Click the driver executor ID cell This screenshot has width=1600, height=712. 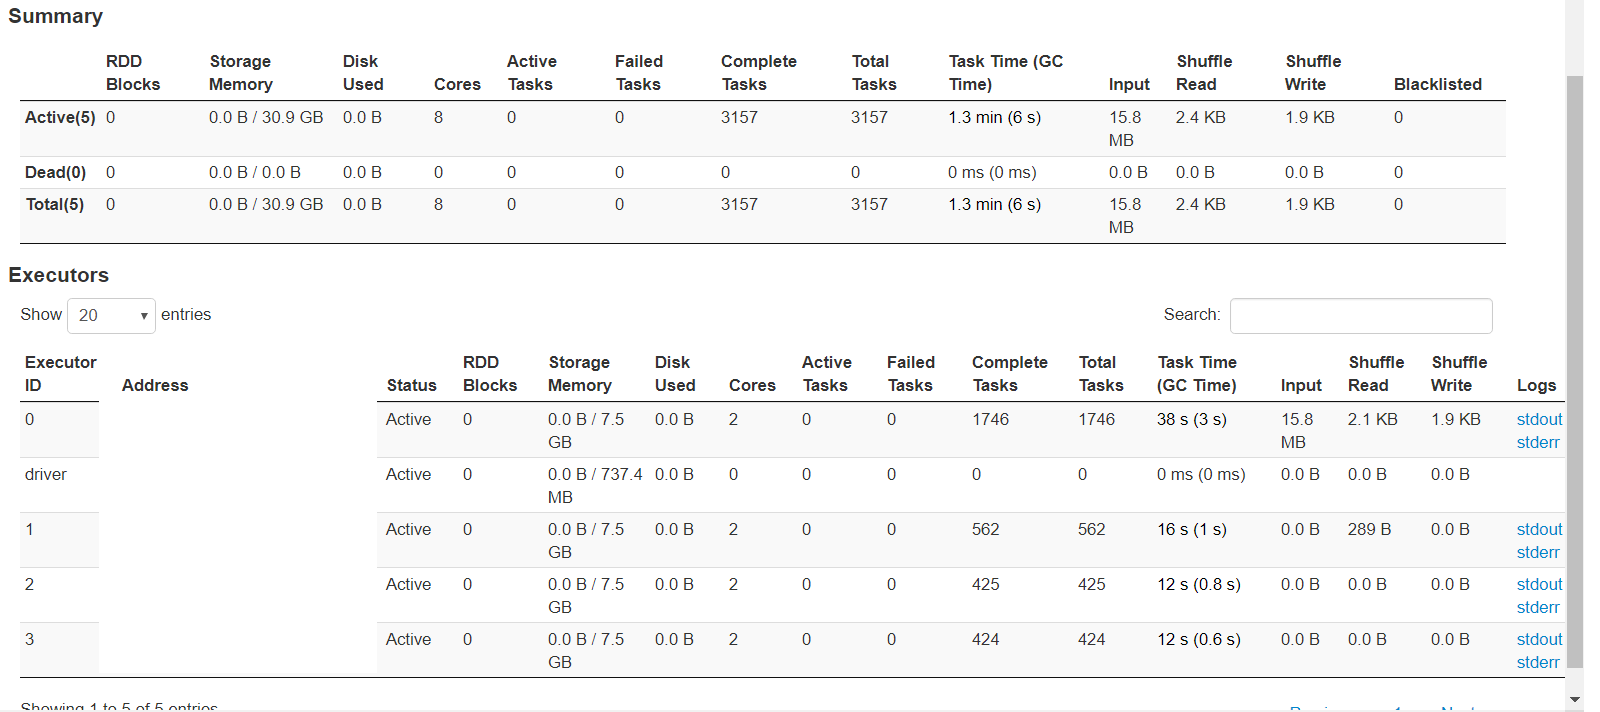click(x=46, y=474)
